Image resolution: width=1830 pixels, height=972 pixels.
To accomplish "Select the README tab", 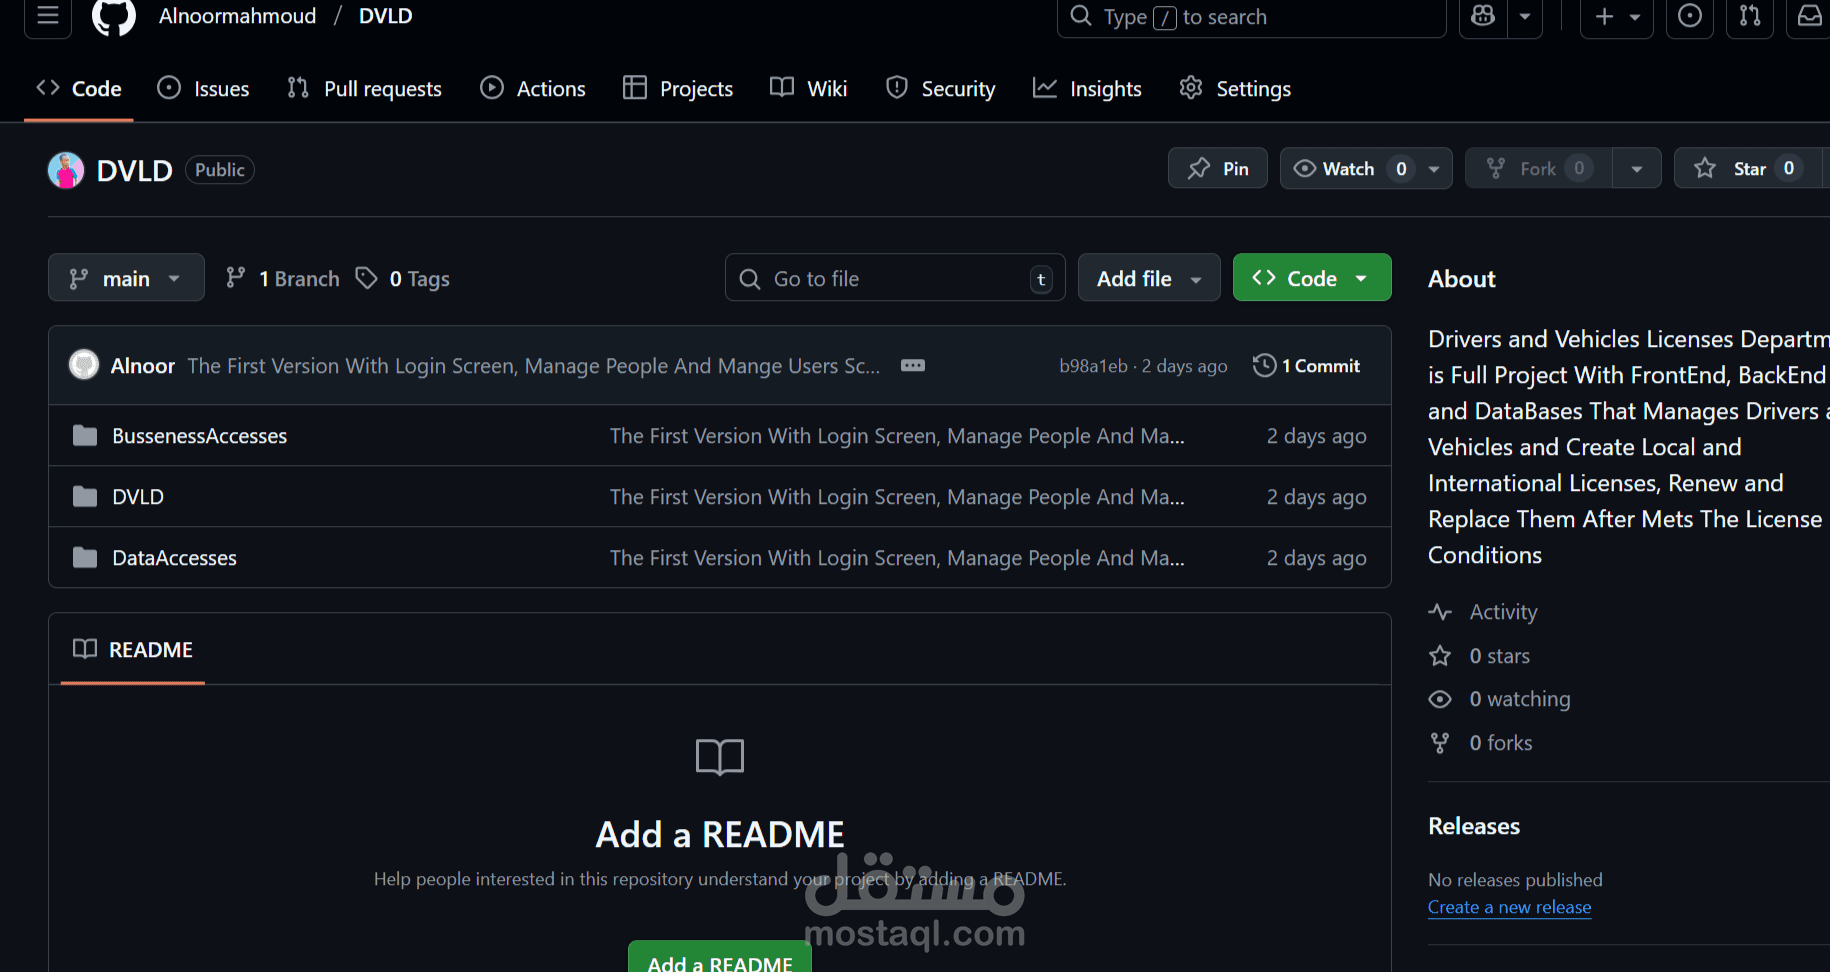I will 133,649.
